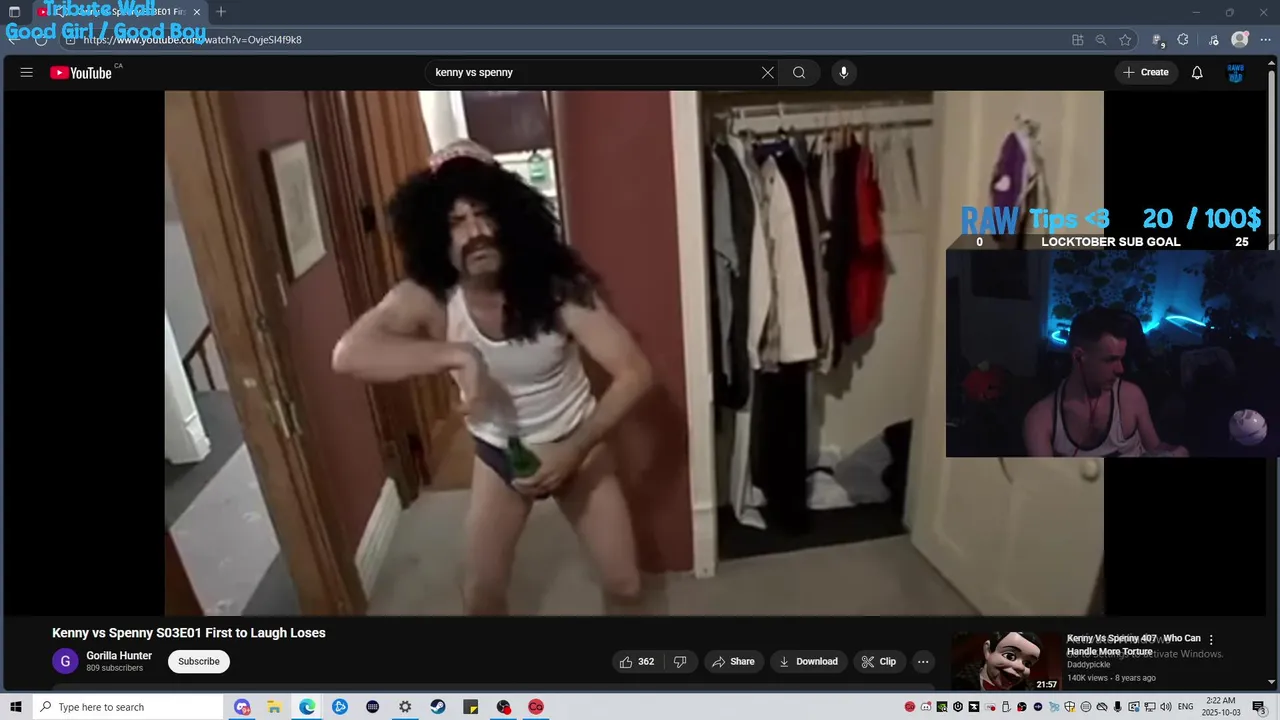
Task: Open the browser extensions puzzle icon
Action: coord(1183,40)
